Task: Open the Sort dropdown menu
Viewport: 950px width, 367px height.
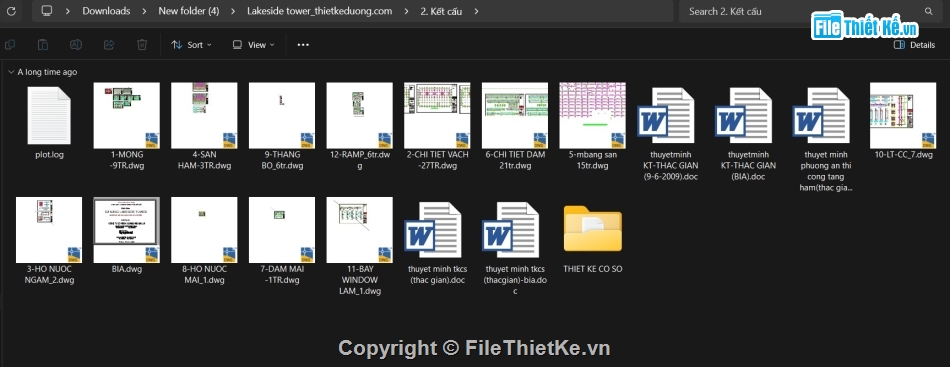Action: 191,45
